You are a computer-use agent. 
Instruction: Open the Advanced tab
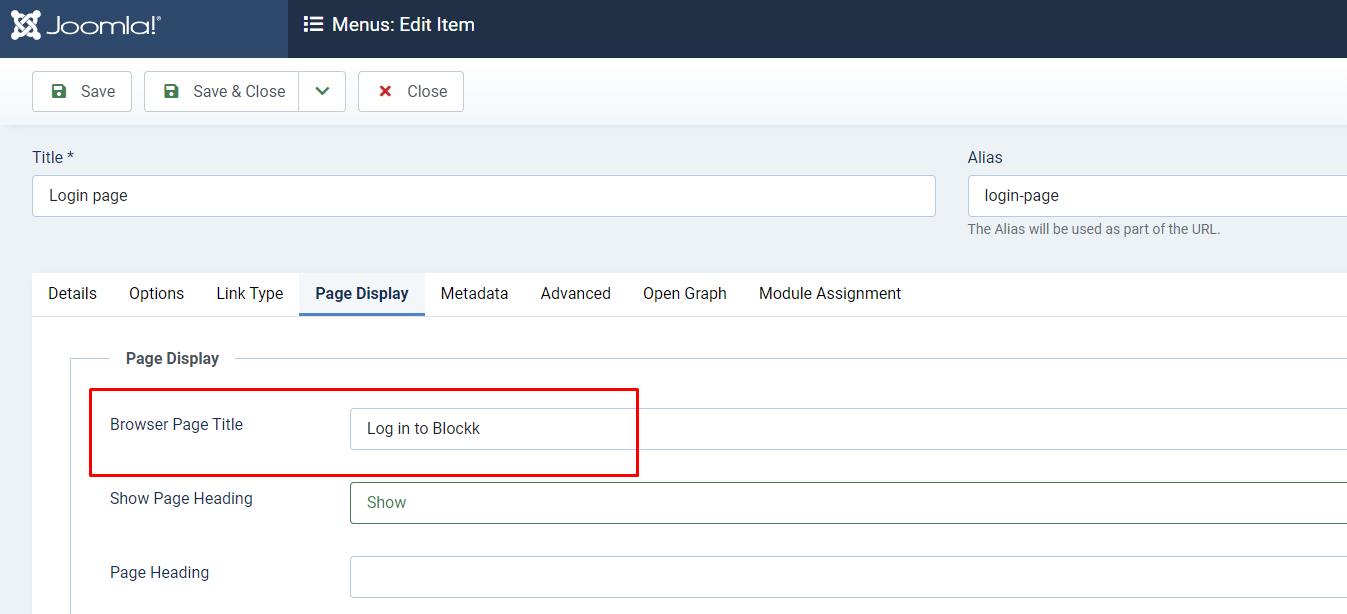coord(575,294)
